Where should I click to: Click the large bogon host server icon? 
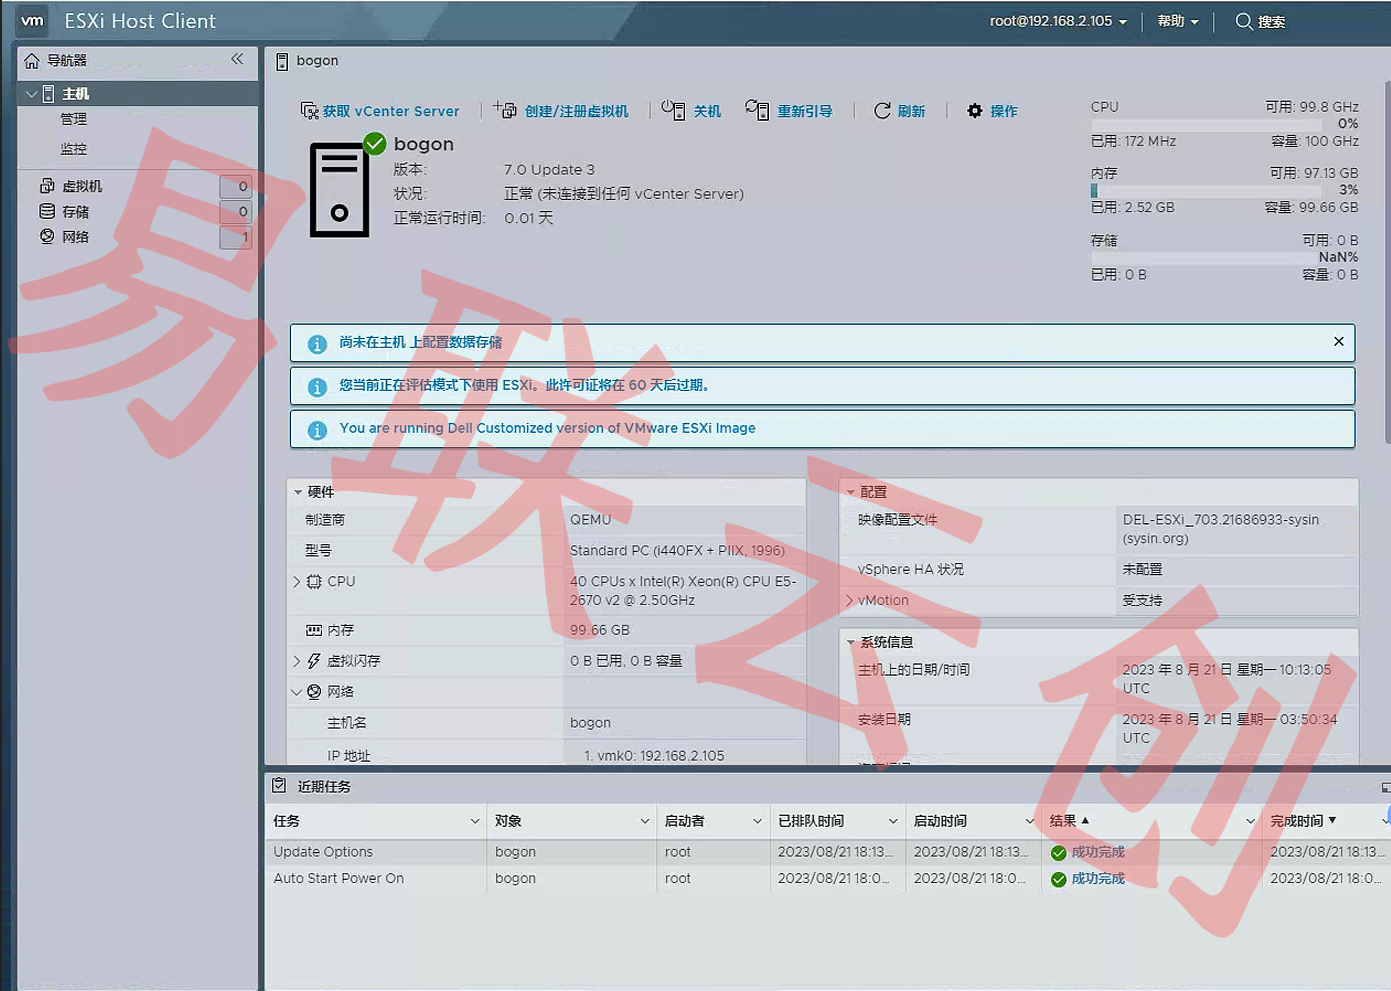point(340,190)
